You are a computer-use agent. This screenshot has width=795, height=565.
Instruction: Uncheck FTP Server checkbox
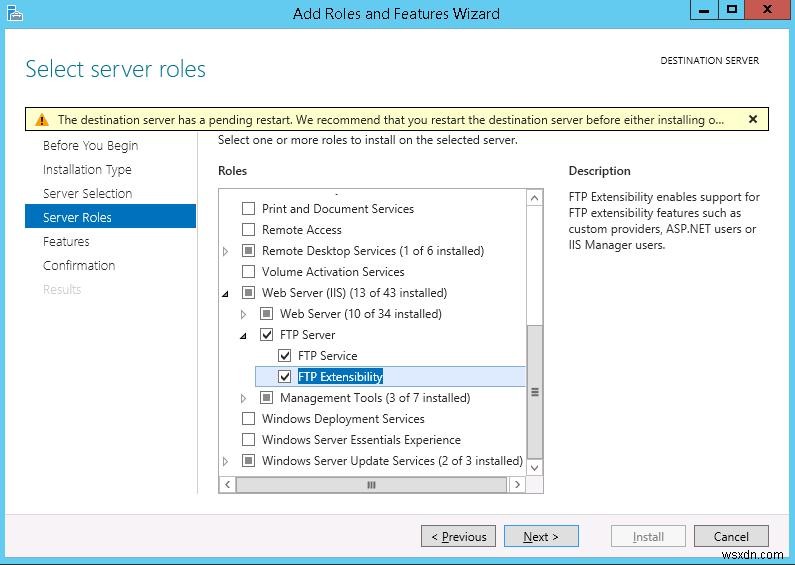(x=267, y=335)
